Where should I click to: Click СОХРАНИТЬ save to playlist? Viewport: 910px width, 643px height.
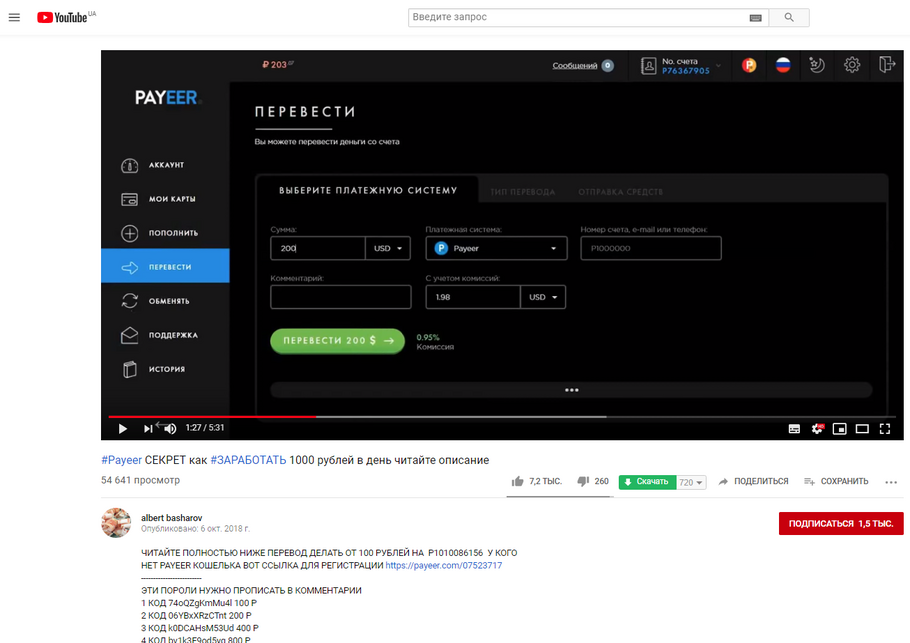tap(836, 481)
